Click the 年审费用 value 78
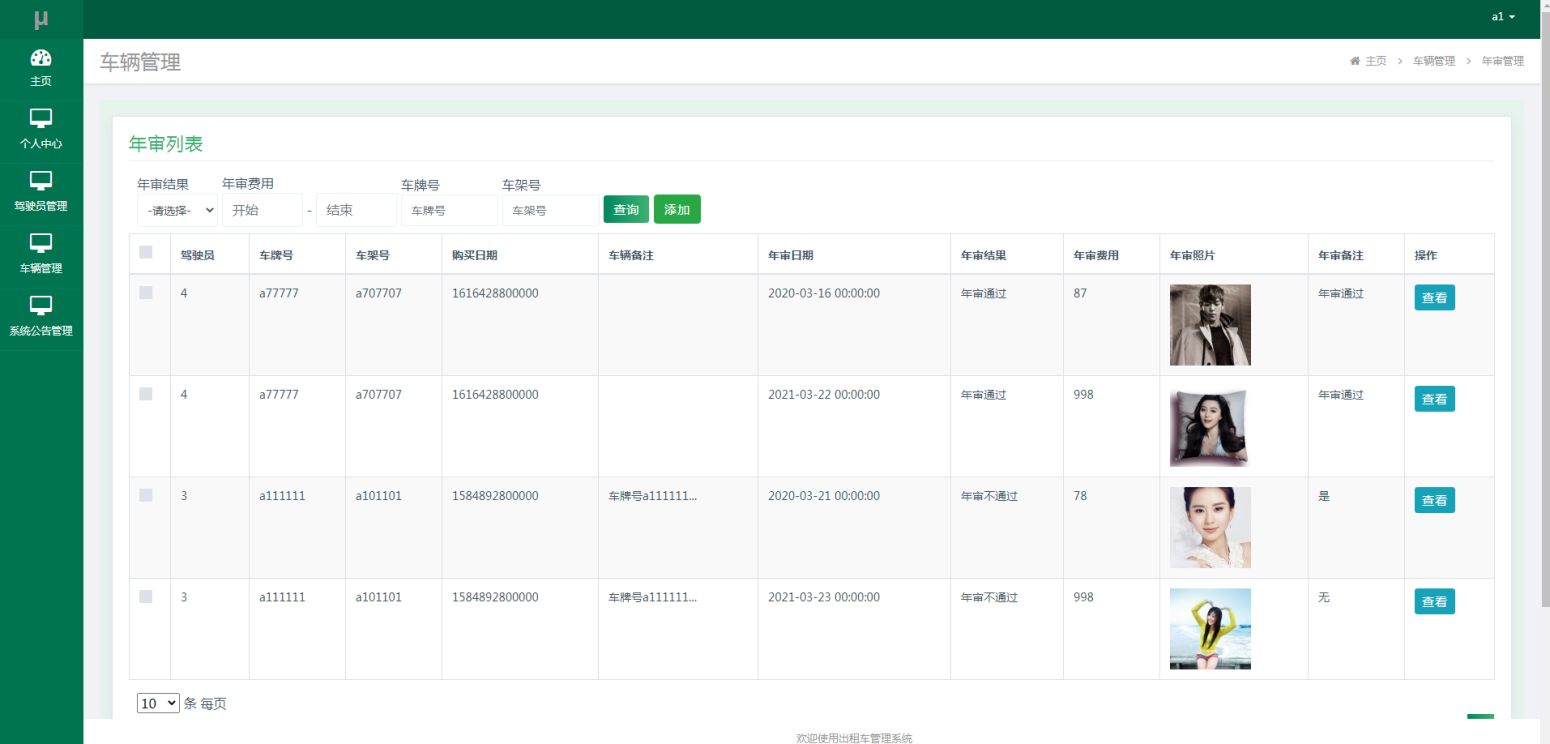This screenshot has height=744, width=1550. [1080, 495]
